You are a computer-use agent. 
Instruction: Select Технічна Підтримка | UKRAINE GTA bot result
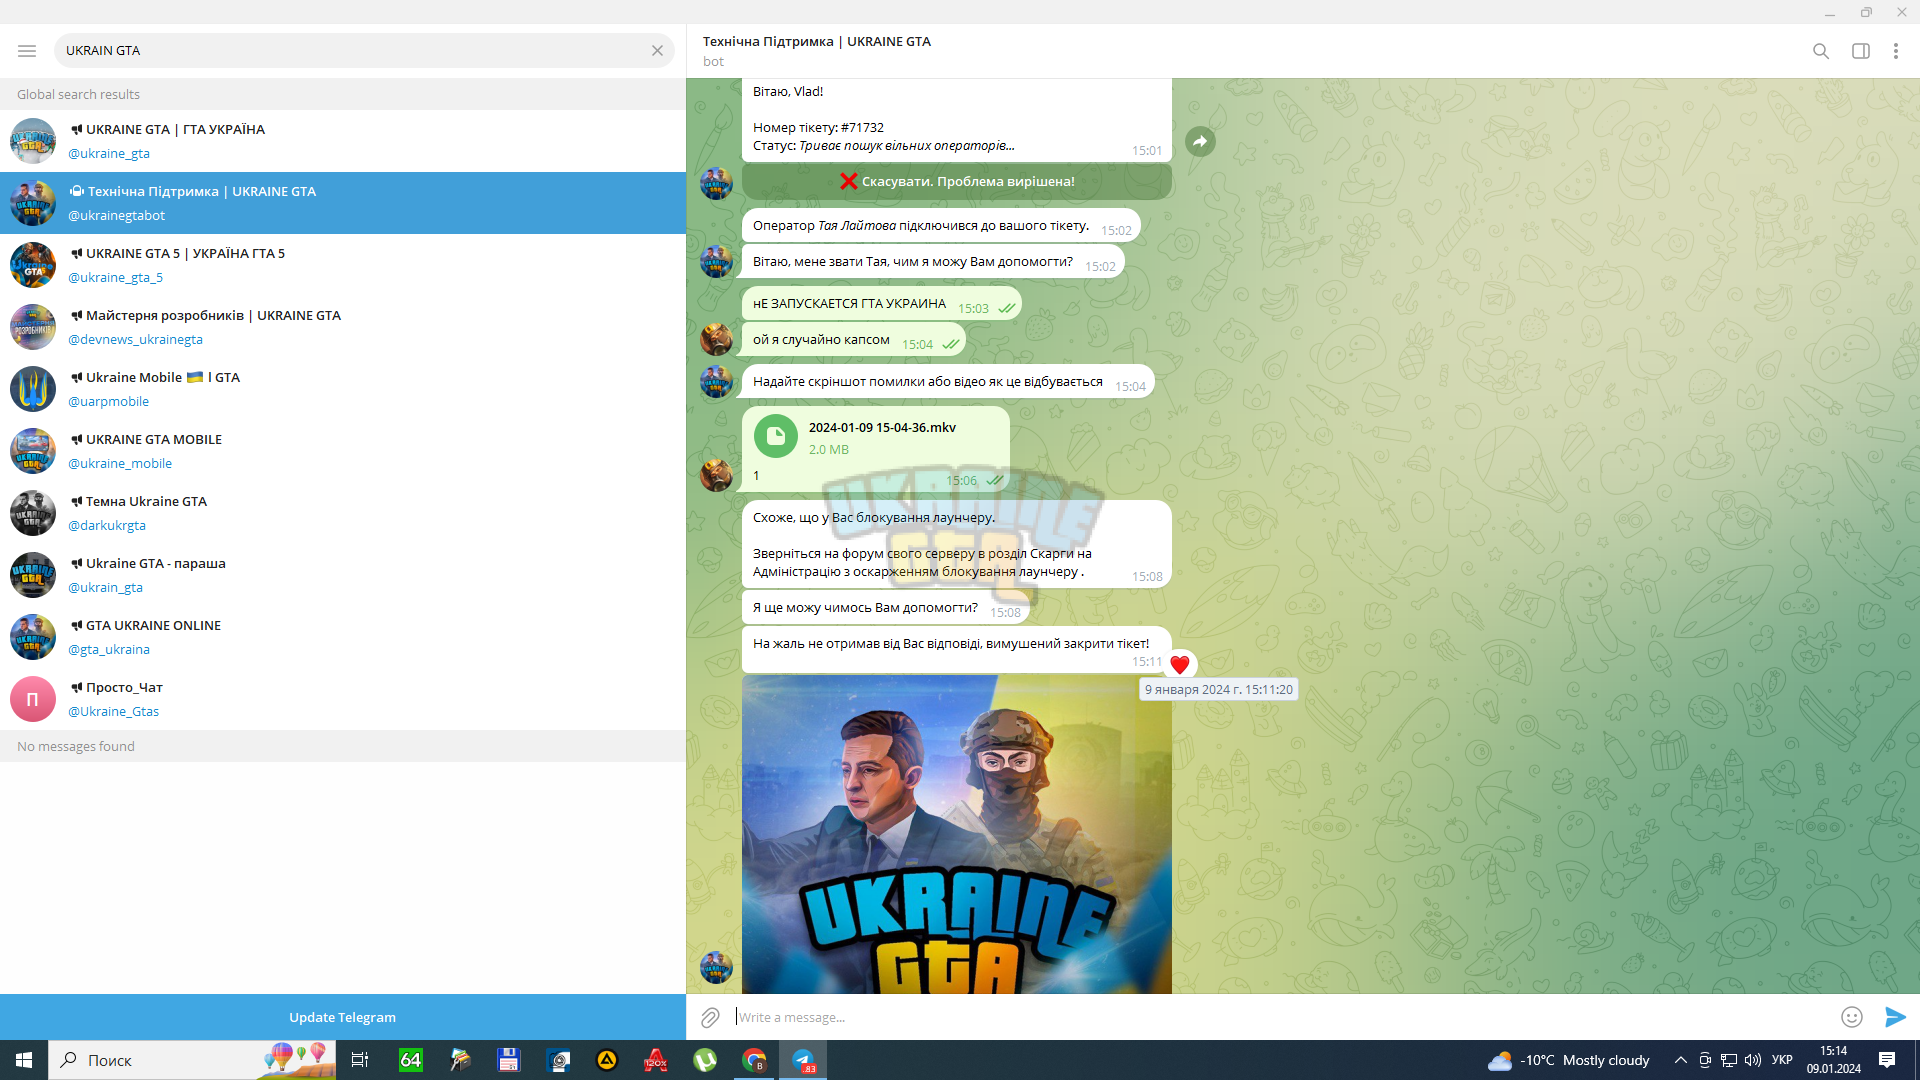(343, 203)
